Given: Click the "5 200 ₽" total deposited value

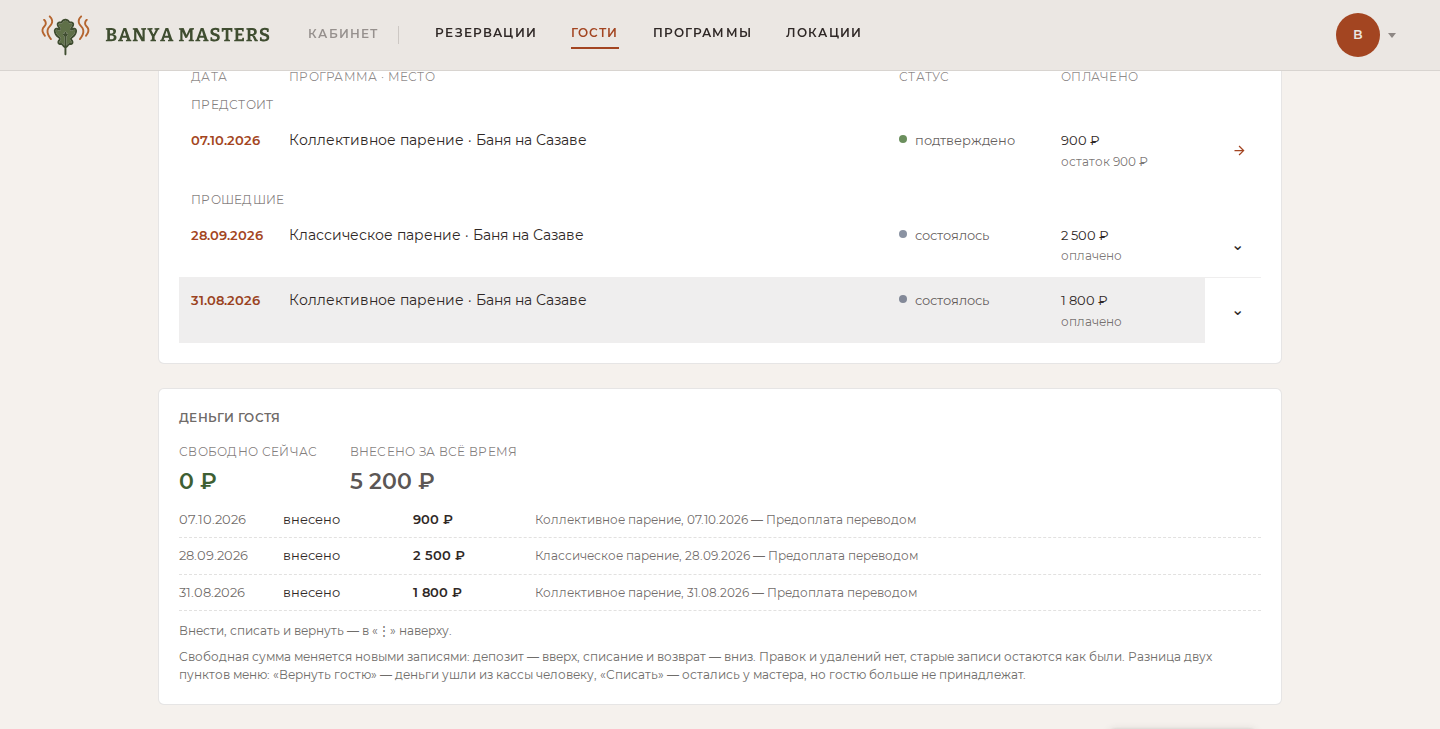Looking at the screenshot, I should click(392, 481).
